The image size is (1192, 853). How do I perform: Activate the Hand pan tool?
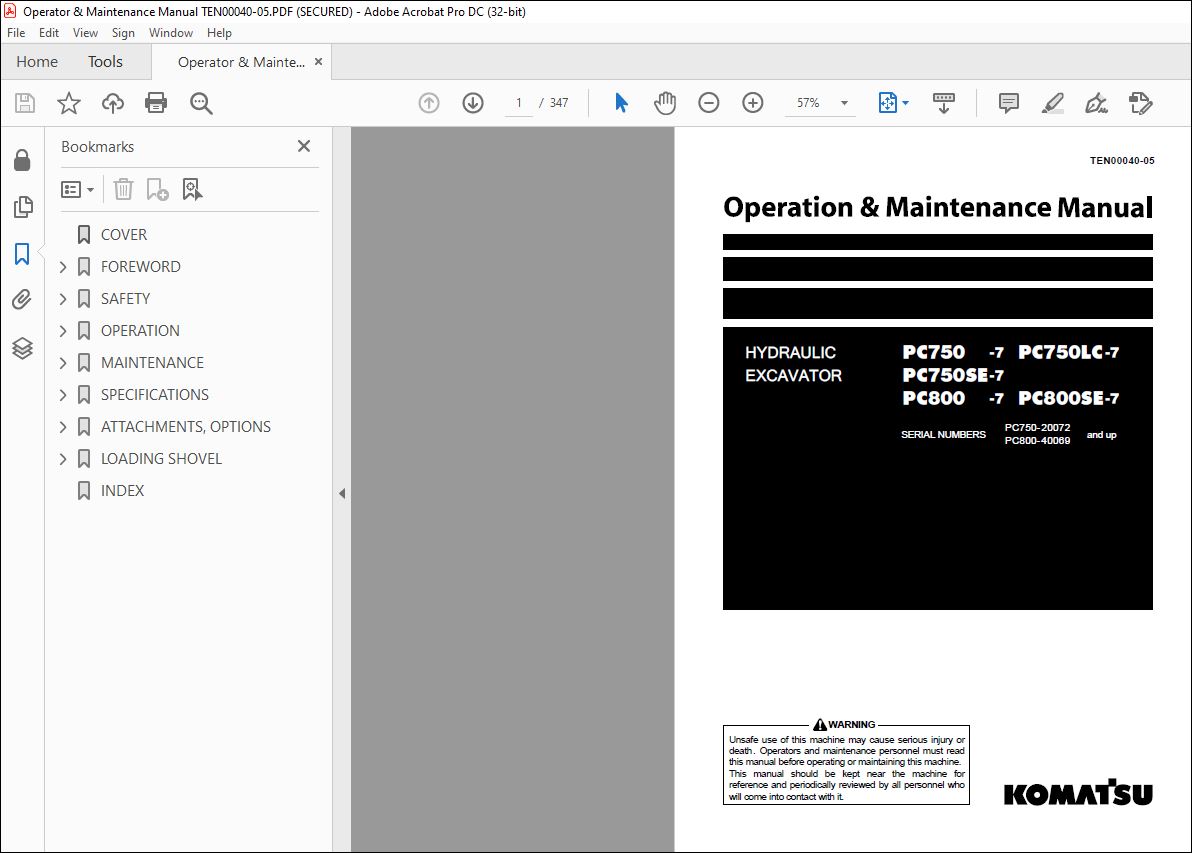664,103
